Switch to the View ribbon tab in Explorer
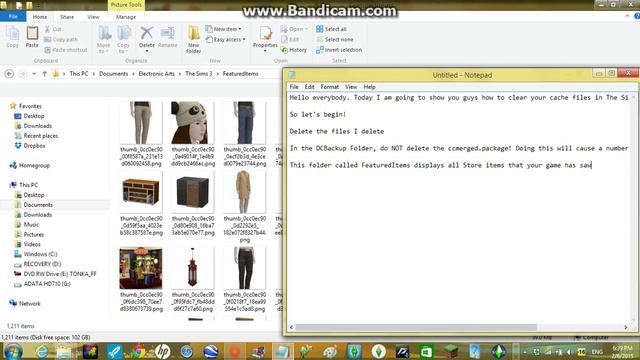Screen dimensions: 640x360 pyautogui.click(x=93, y=17)
